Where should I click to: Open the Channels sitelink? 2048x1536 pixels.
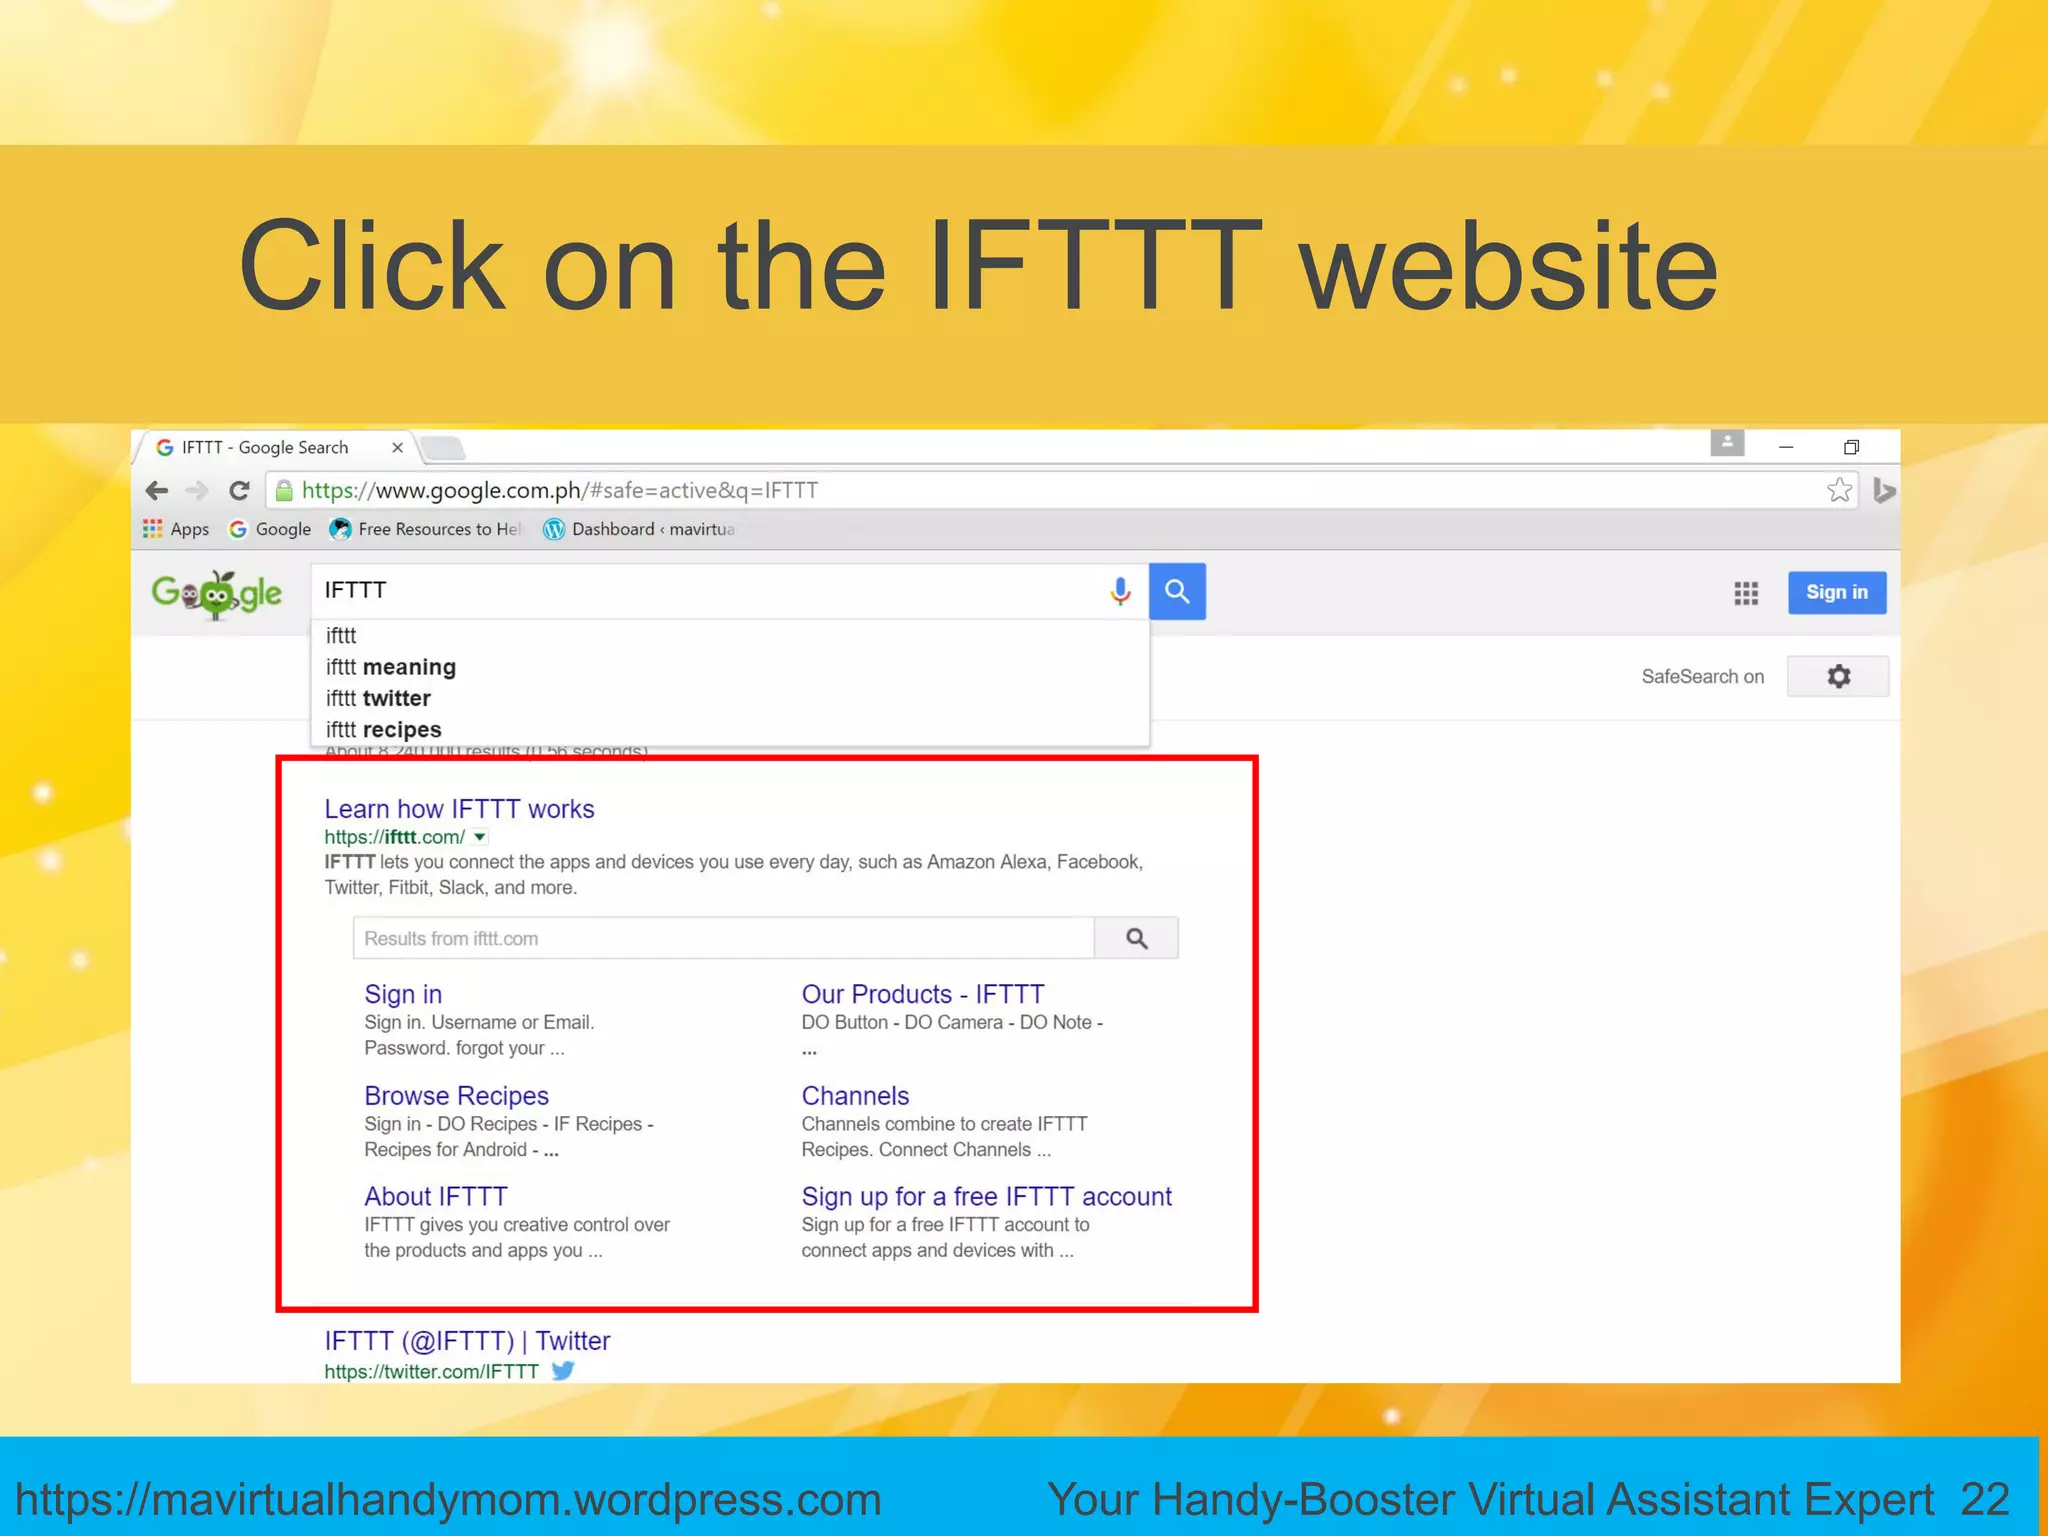855,1095
